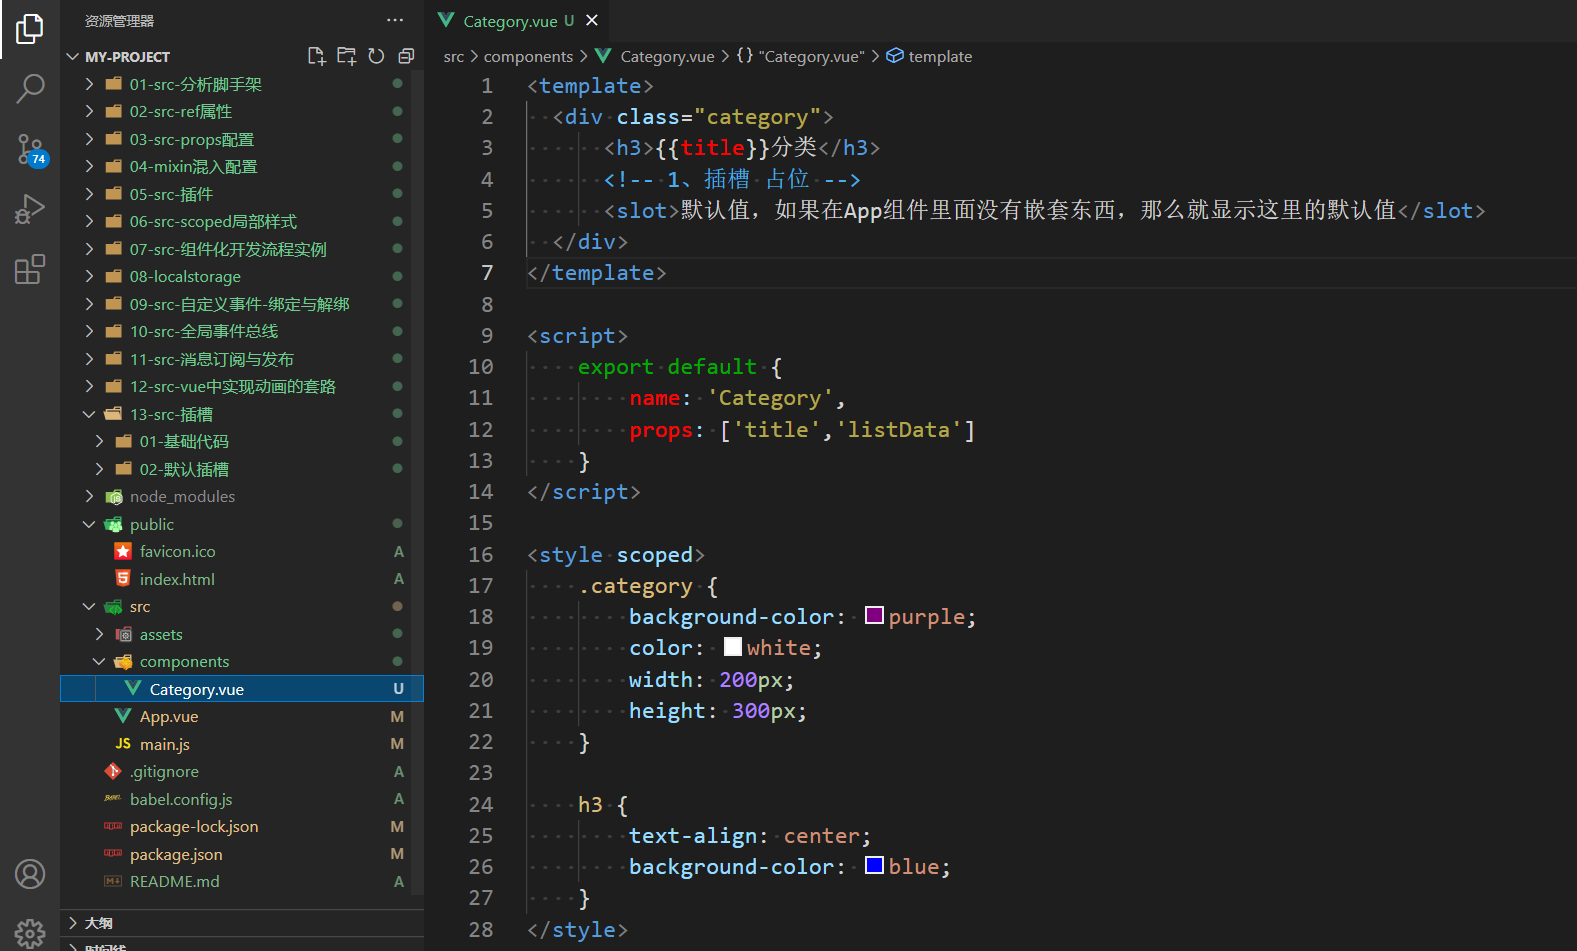Open the white color swatch picker

[733, 647]
